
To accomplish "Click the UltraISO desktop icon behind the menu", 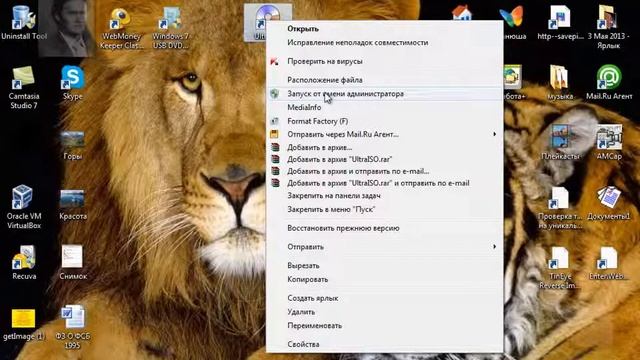I will pyautogui.click(x=256, y=22).
